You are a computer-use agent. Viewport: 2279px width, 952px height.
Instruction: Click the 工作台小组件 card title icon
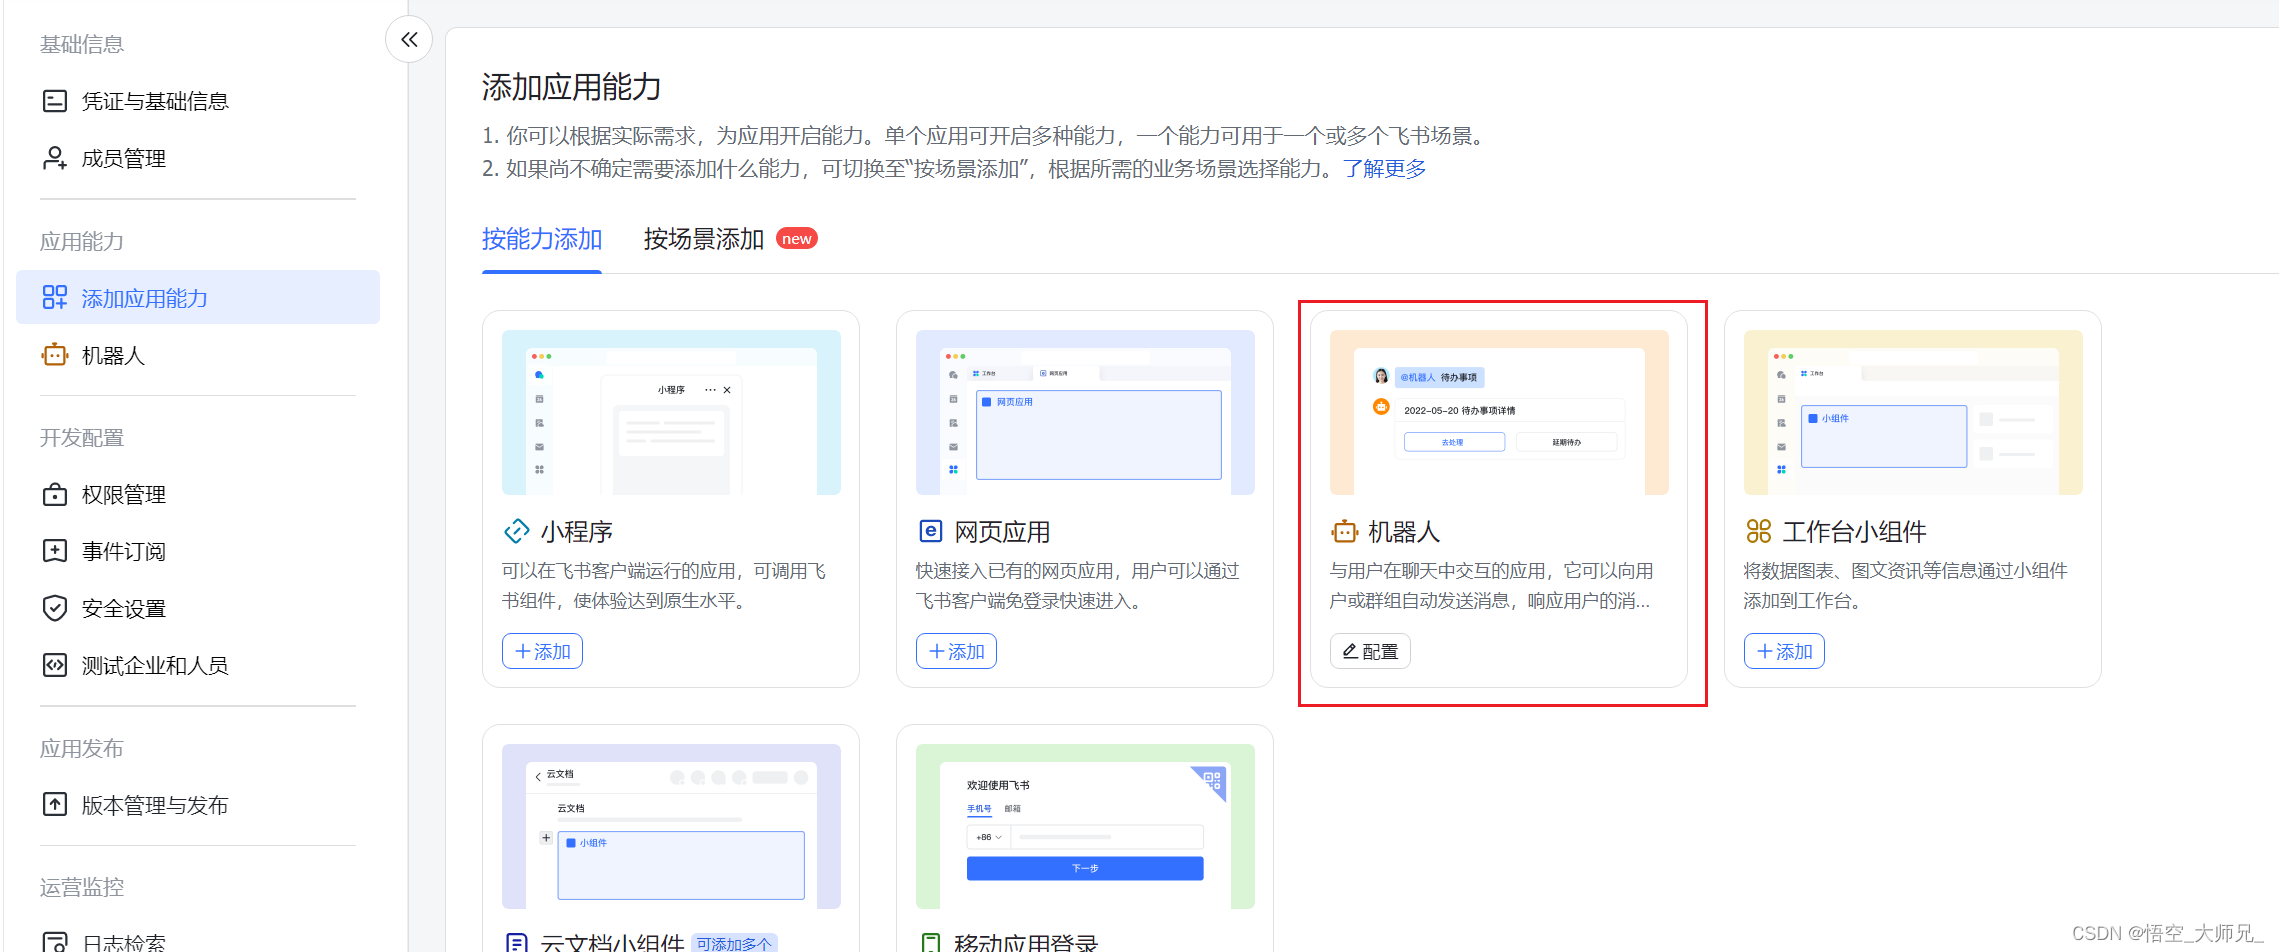pyautogui.click(x=1758, y=531)
